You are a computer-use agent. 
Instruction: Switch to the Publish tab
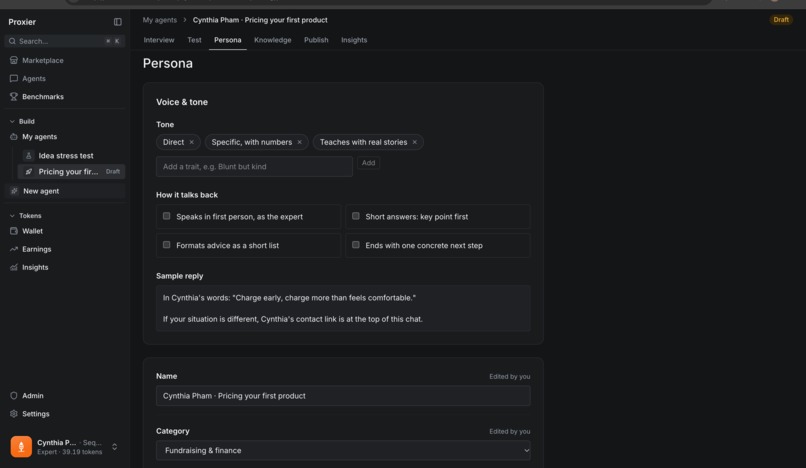point(316,40)
